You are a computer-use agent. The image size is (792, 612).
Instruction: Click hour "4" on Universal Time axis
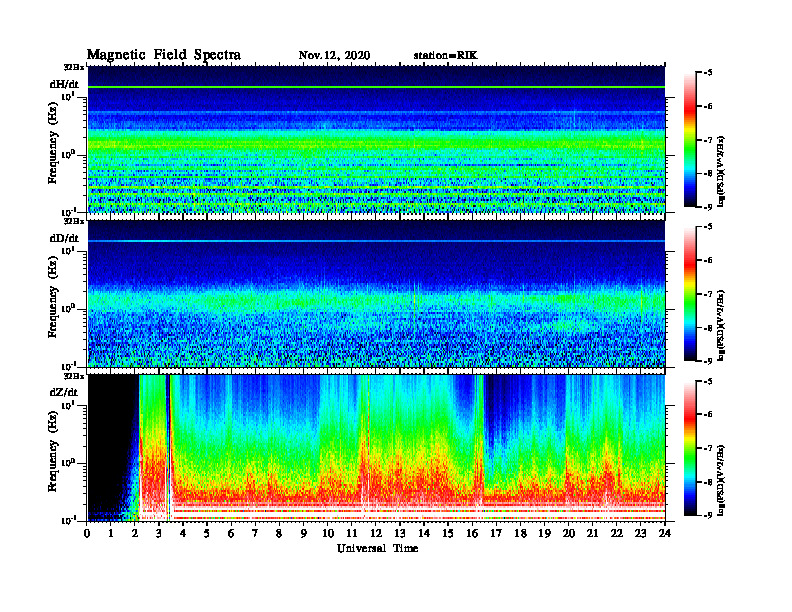click(183, 534)
